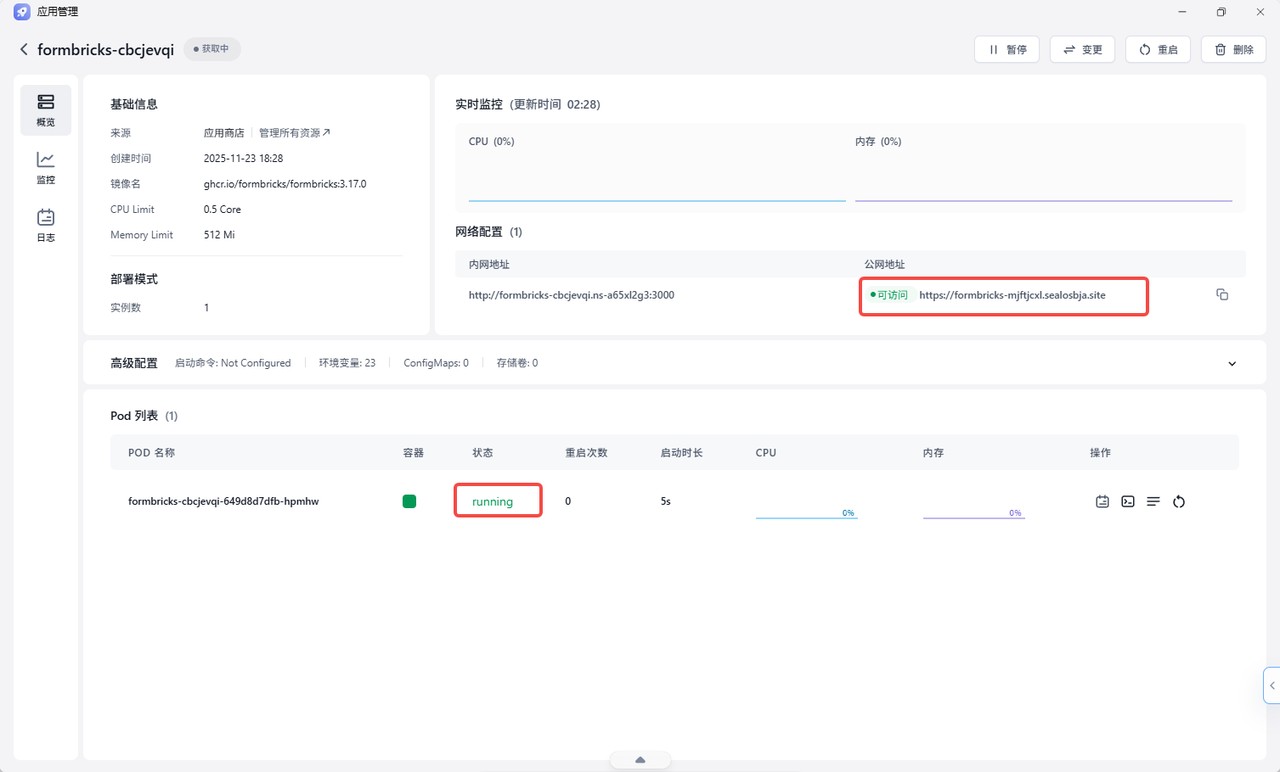The image size is (1280, 772).
Task: Click the 环境变量: 23 entry
Action: pos(347,363)
